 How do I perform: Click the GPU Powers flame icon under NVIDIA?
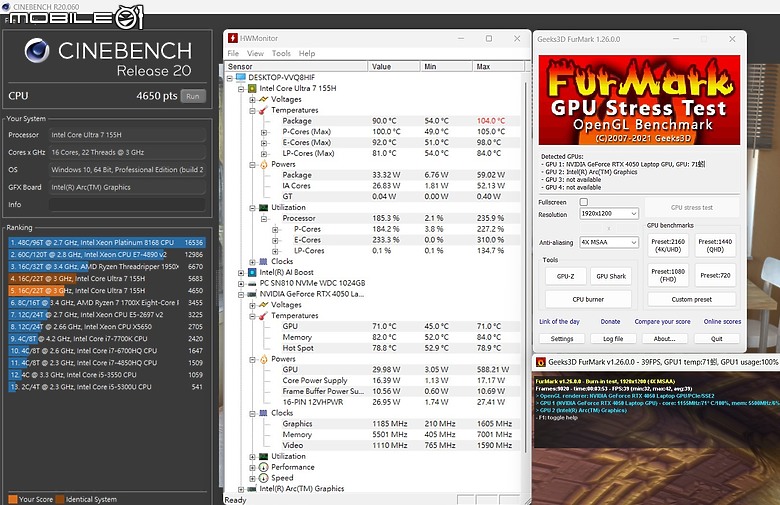264,359
